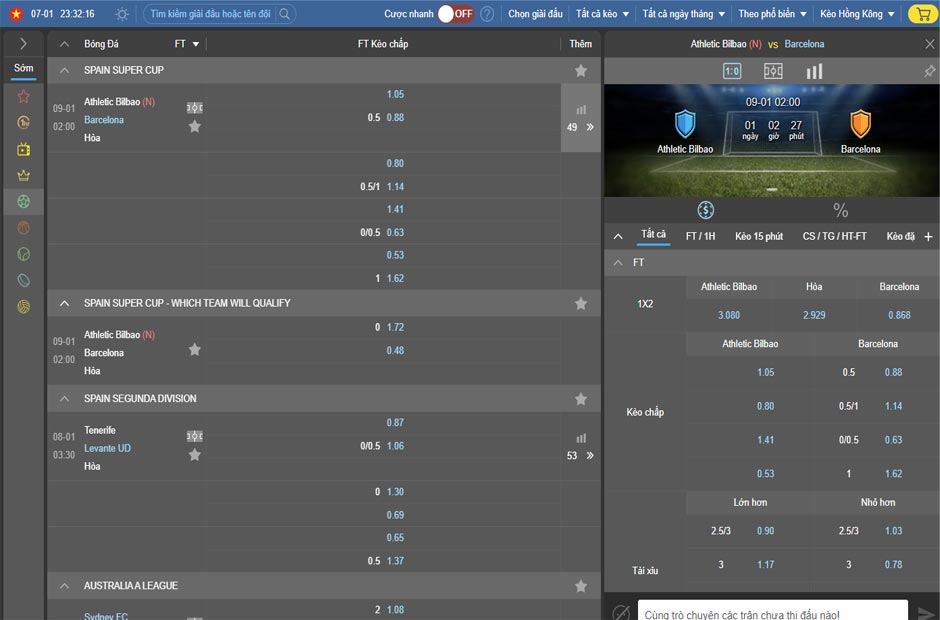Show statistics bars for Athletic Bilbao match row

tap(581, 110)
